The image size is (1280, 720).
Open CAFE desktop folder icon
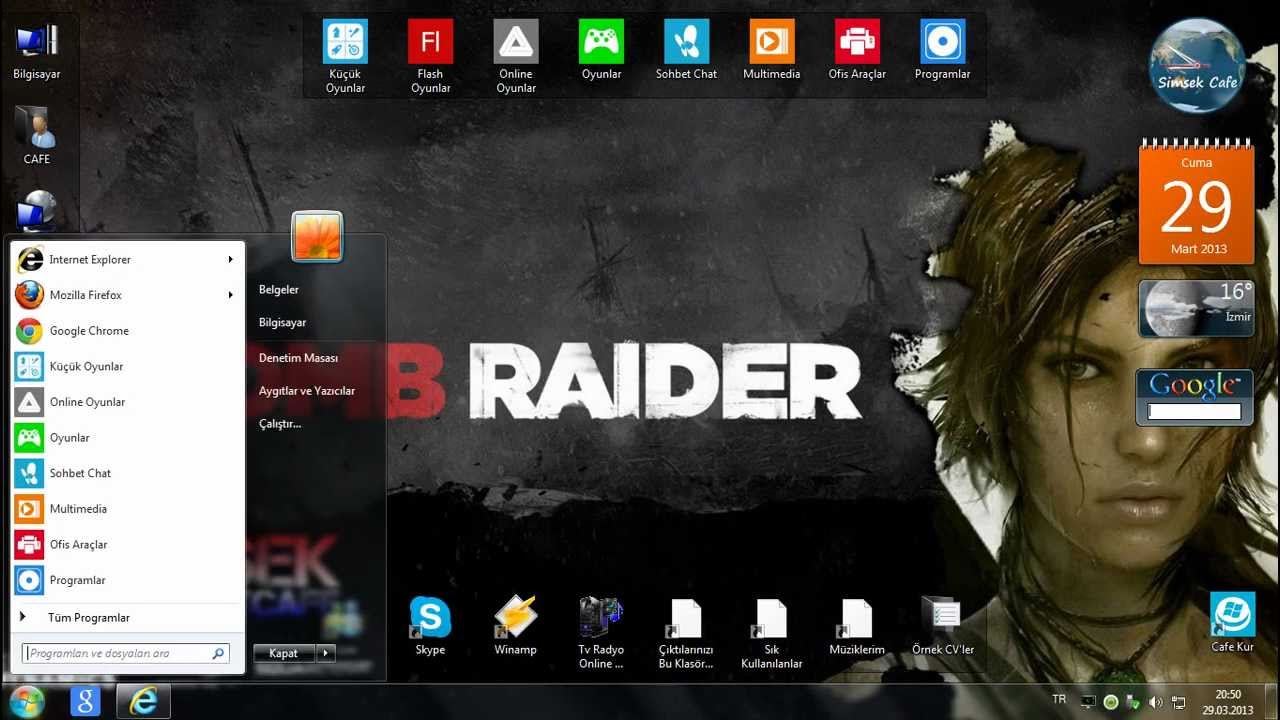pos(37,135)
